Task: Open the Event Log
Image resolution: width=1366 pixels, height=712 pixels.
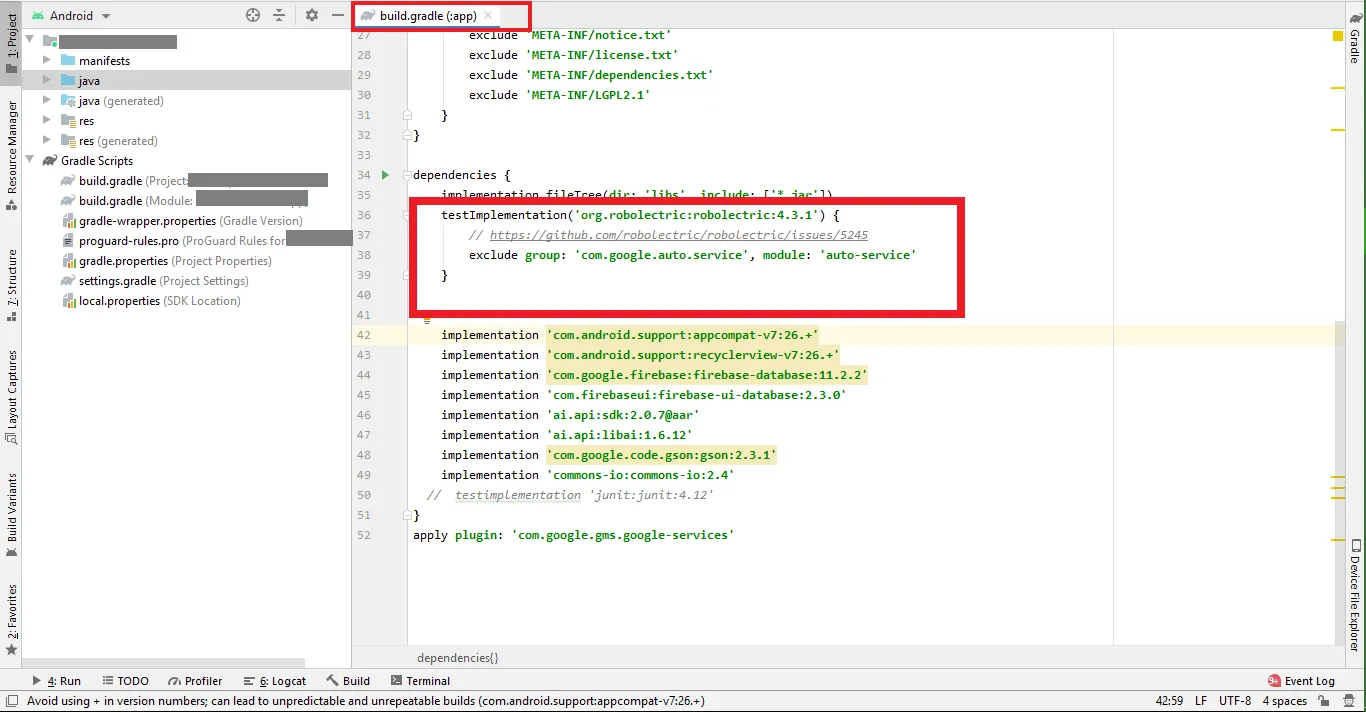Action: coord(1301,681)
